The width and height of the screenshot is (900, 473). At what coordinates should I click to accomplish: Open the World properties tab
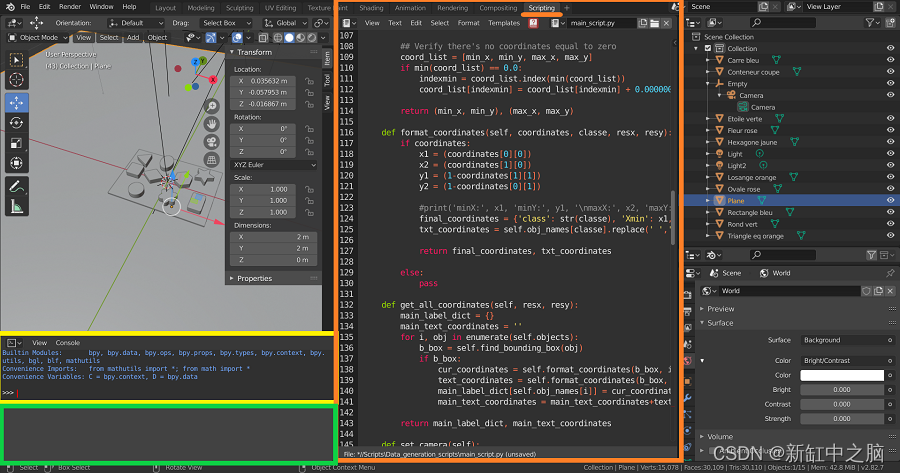[688, 360]
